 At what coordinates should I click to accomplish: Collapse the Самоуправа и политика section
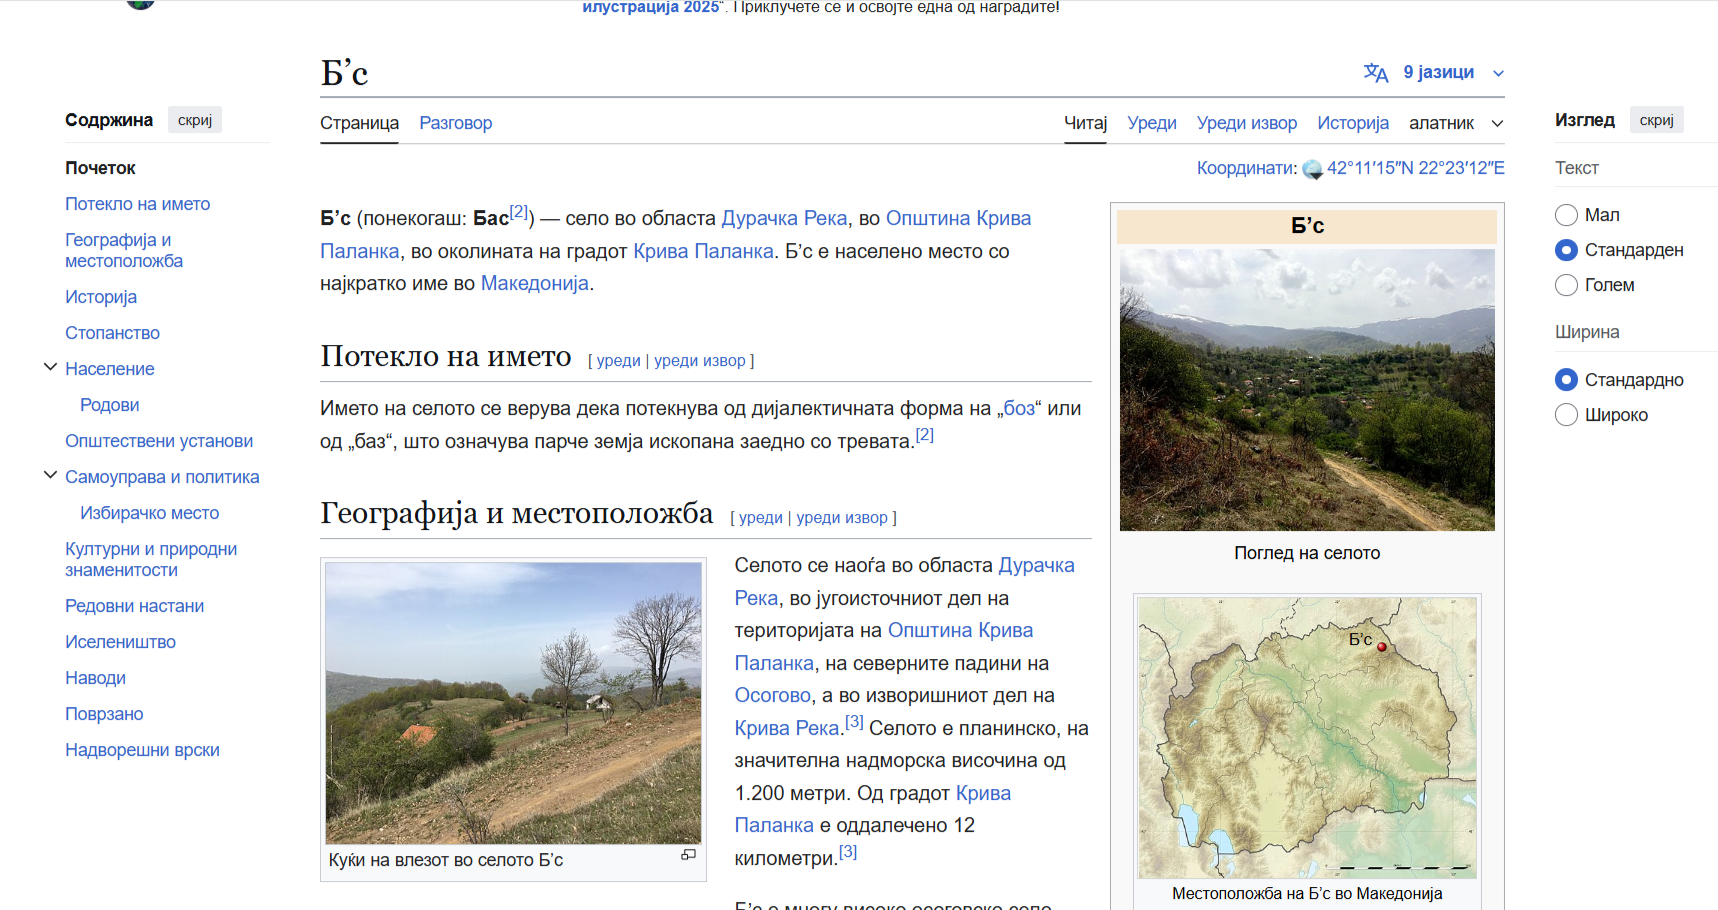pyautogui.click(x=50, y=476)
